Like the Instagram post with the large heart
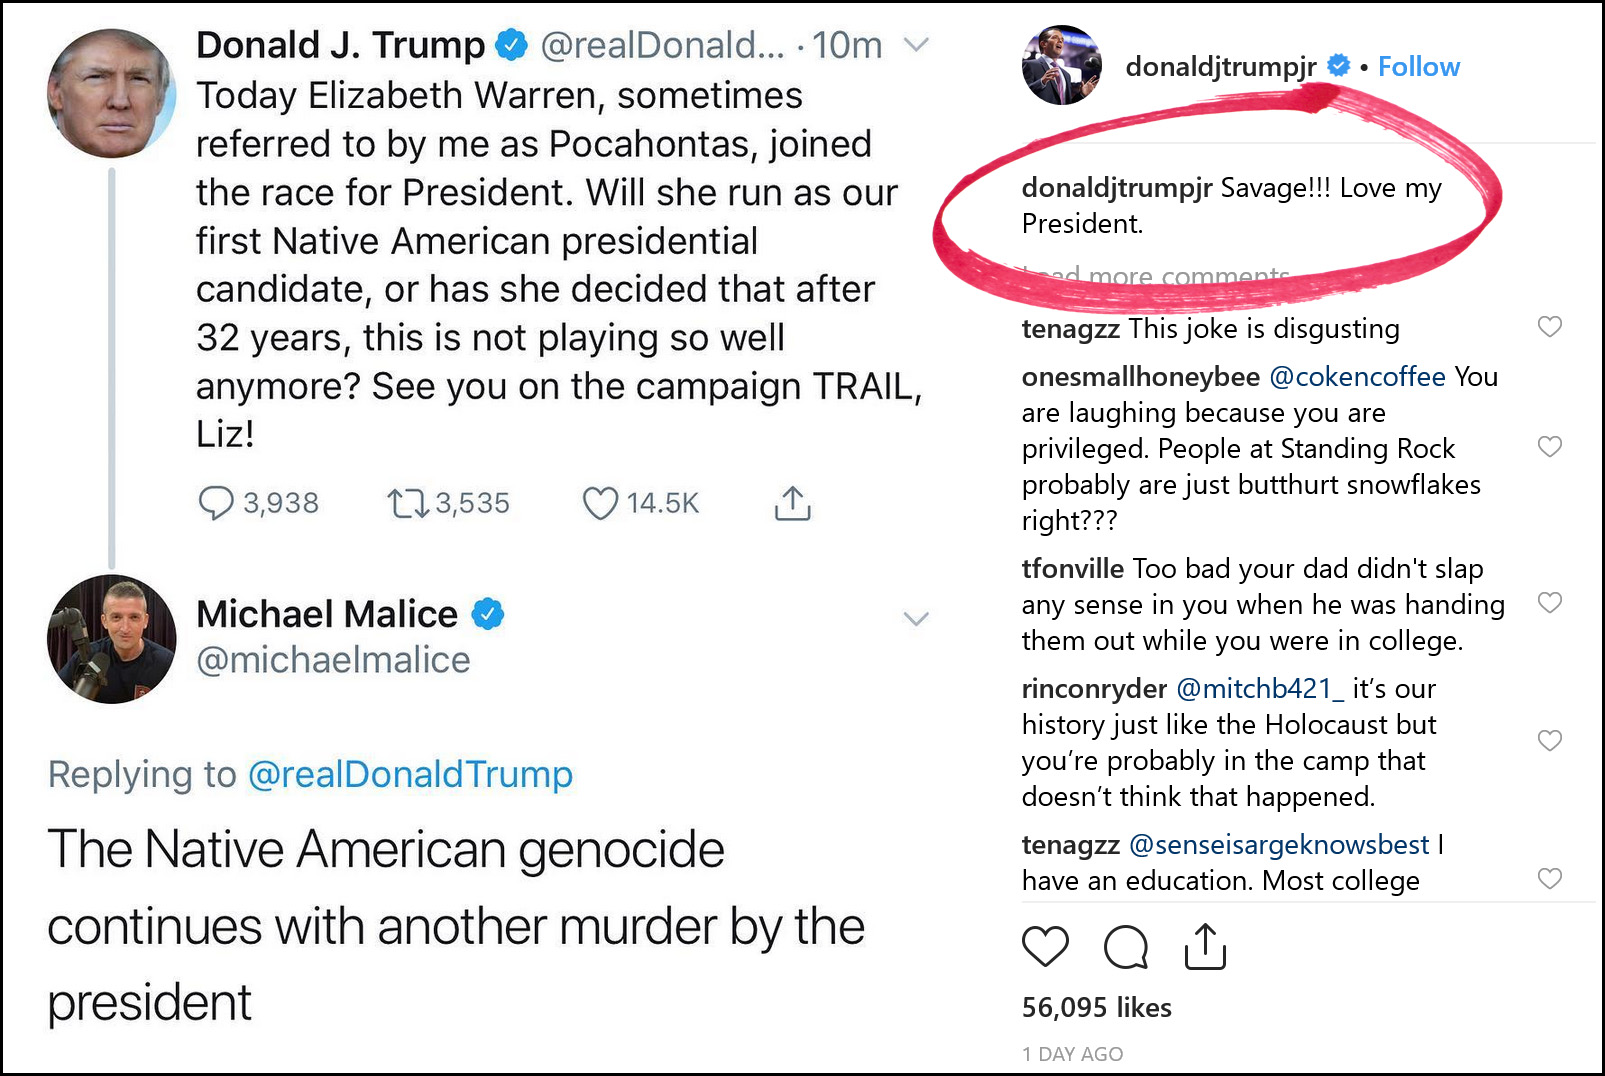 [x=1045, y=946]
